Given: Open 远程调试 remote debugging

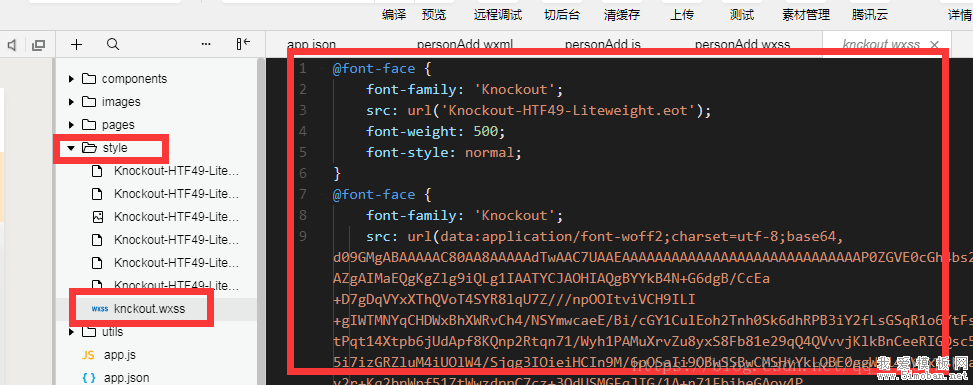Looking at the screenshot, I should coord(498,15).
